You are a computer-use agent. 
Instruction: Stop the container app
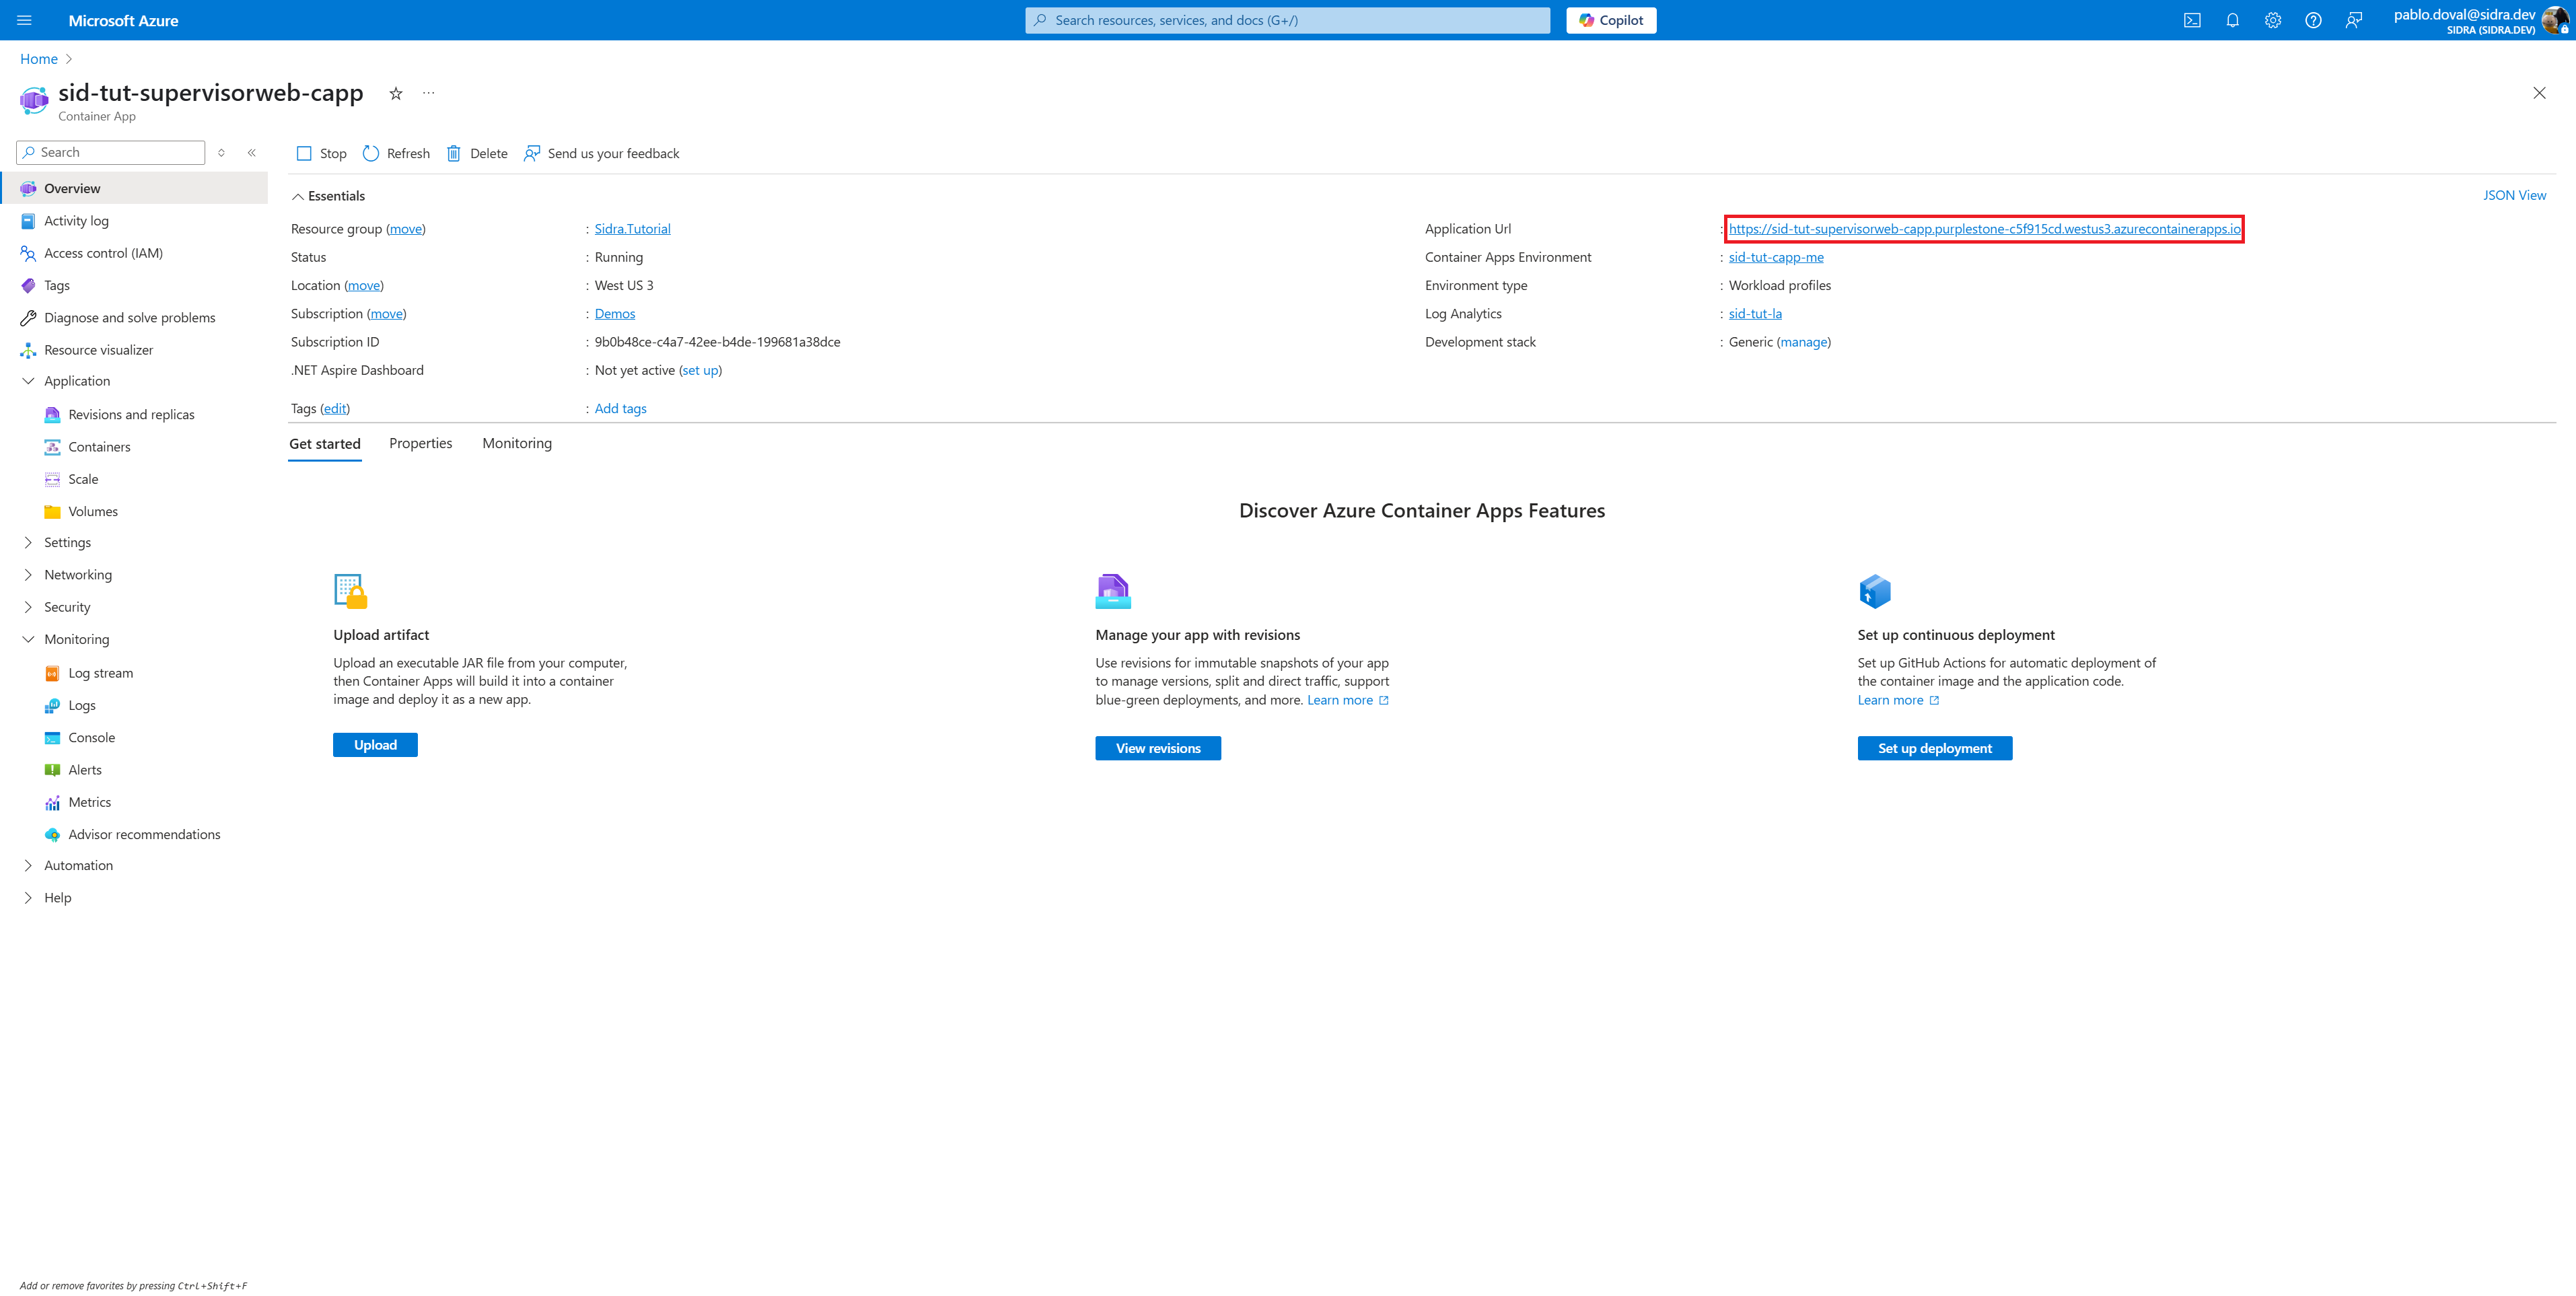tap(321, 153)
